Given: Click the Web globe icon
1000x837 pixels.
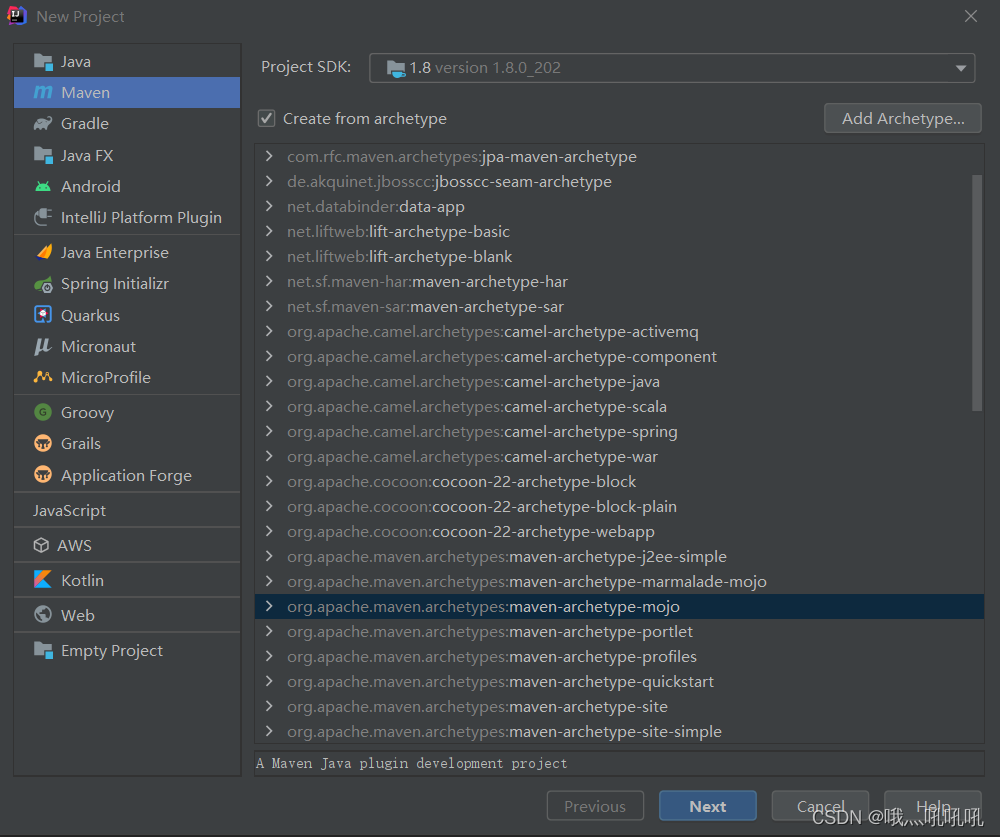Looking at the screenshot, I should (43, 615).
